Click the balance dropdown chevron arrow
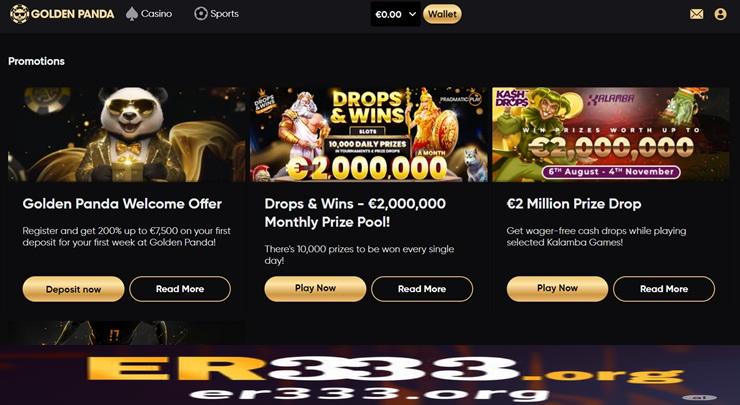740x405 pixels. [412, 14]
